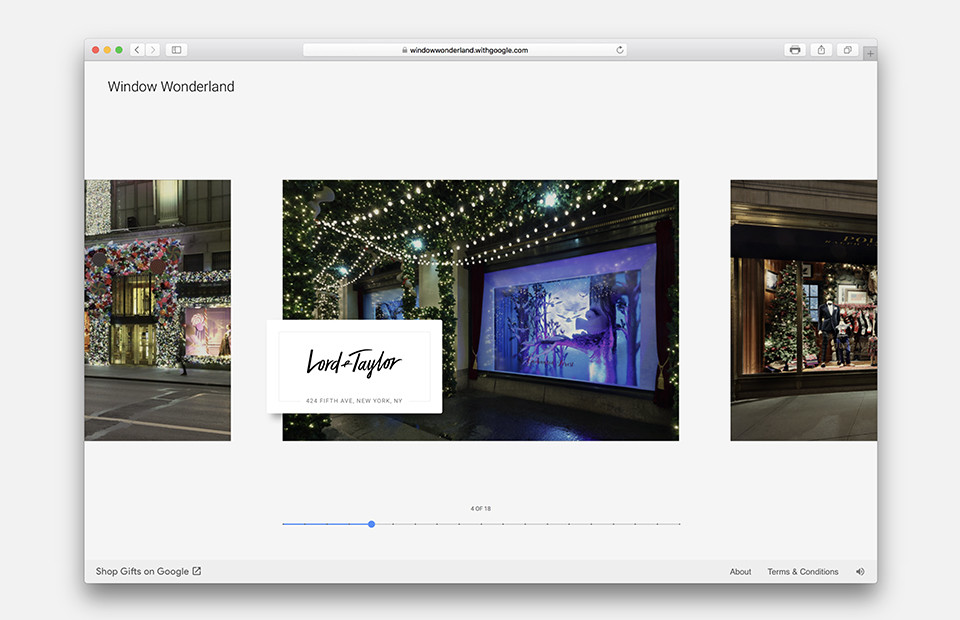This screenshot has width=960, height=620.
Task: View the next Polo Ralph Lauren storefront thumbnail
Action: point(803,310)
